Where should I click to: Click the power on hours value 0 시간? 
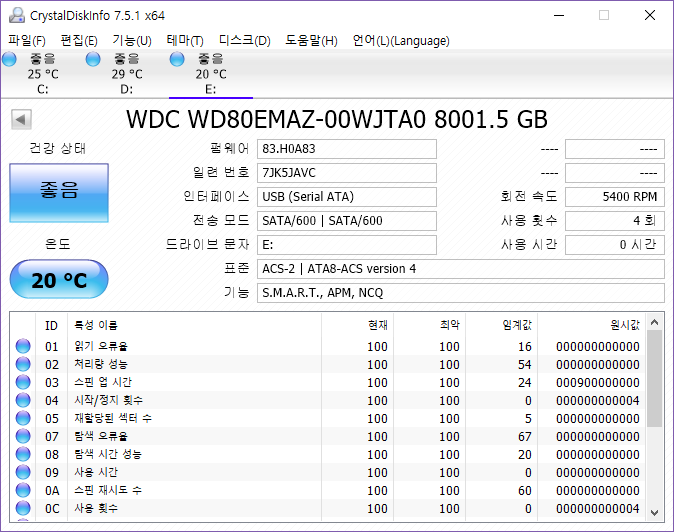[x=615, y=245]
